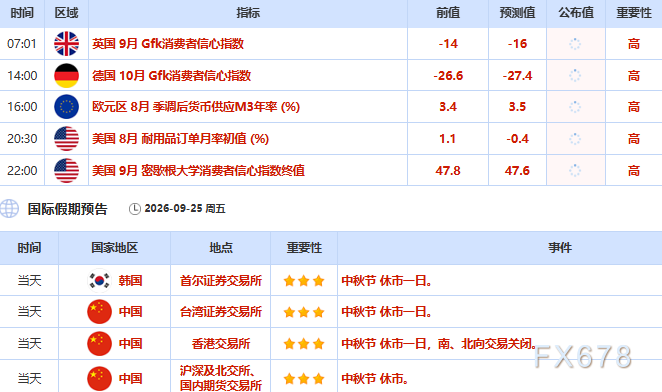Screen dimensions: 662x392
Task: Click the globe icon beside 国际假期预告
Action: pos(9,208)
